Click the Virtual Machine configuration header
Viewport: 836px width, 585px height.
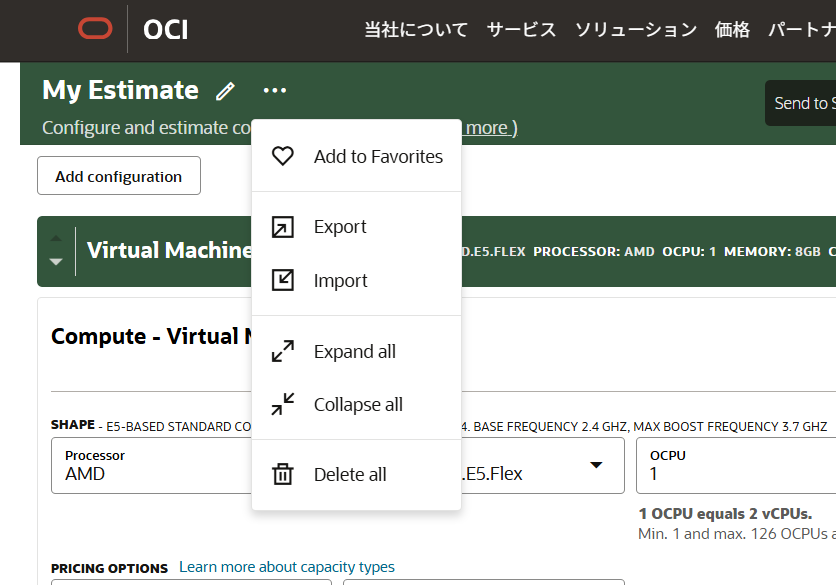point(437,251)
